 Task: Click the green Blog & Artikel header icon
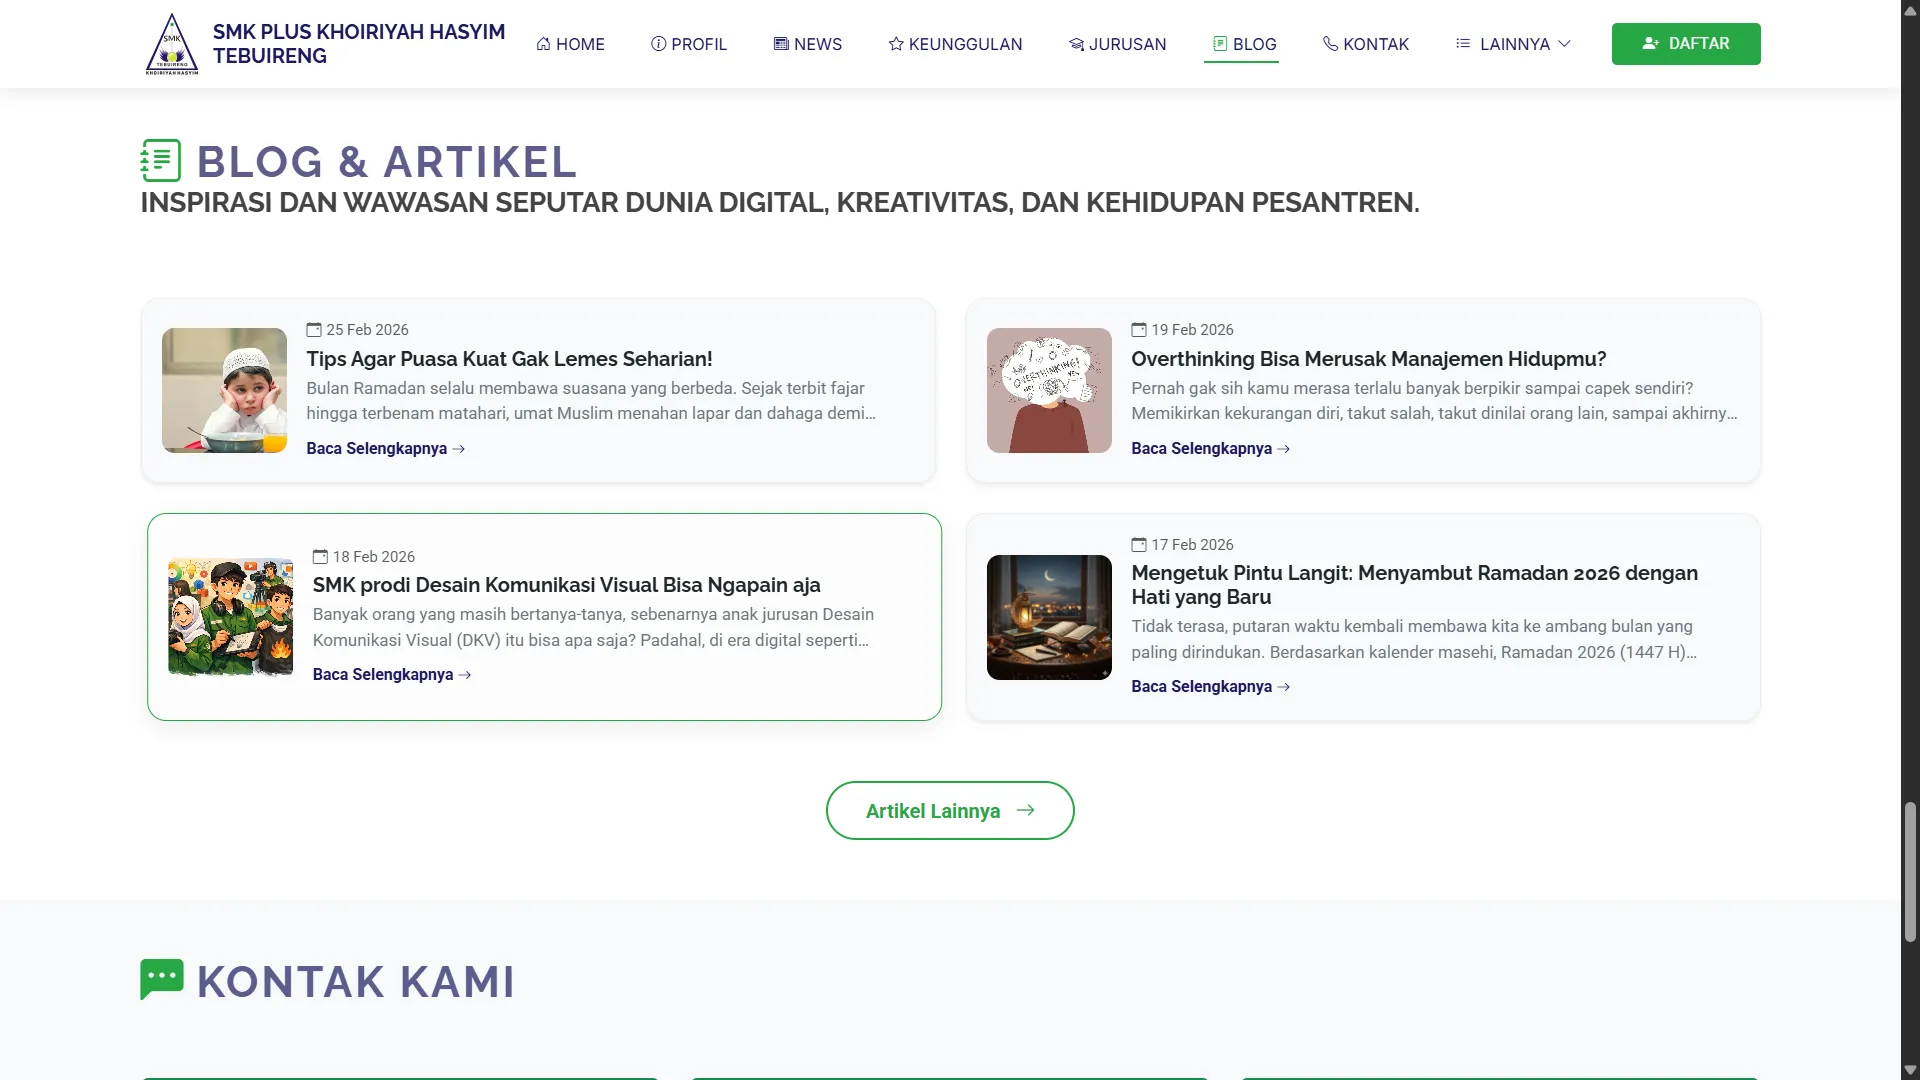161,160
